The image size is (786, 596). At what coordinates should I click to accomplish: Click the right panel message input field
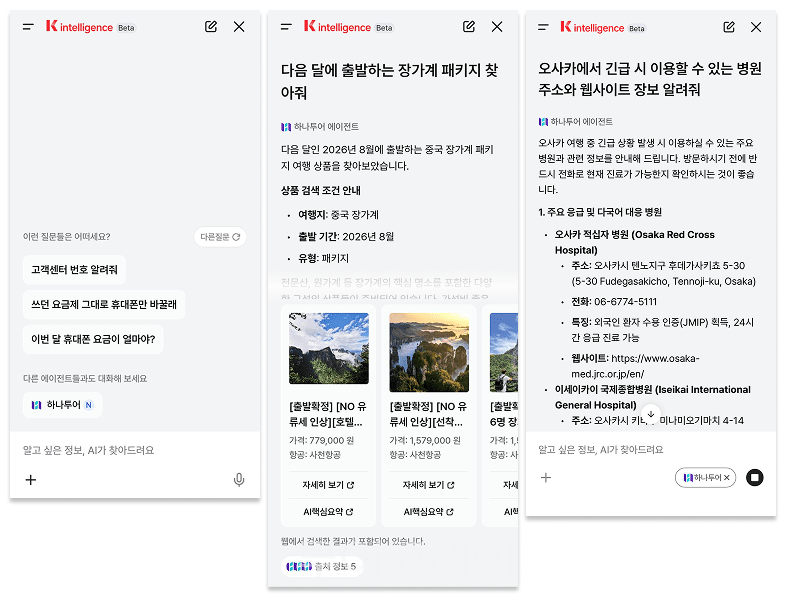tap(650, 449)
